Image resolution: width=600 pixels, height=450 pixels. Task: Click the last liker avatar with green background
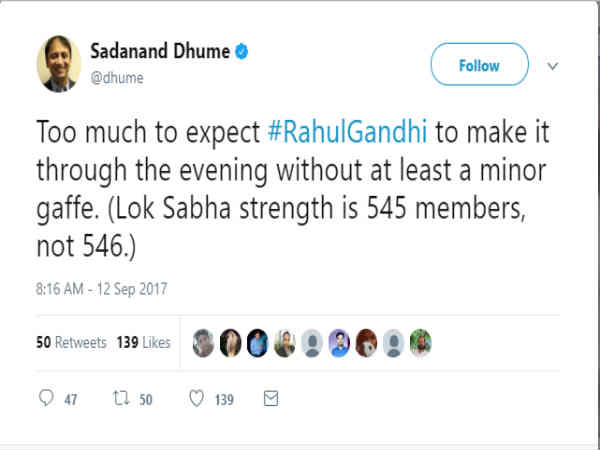tap(421, 342)
